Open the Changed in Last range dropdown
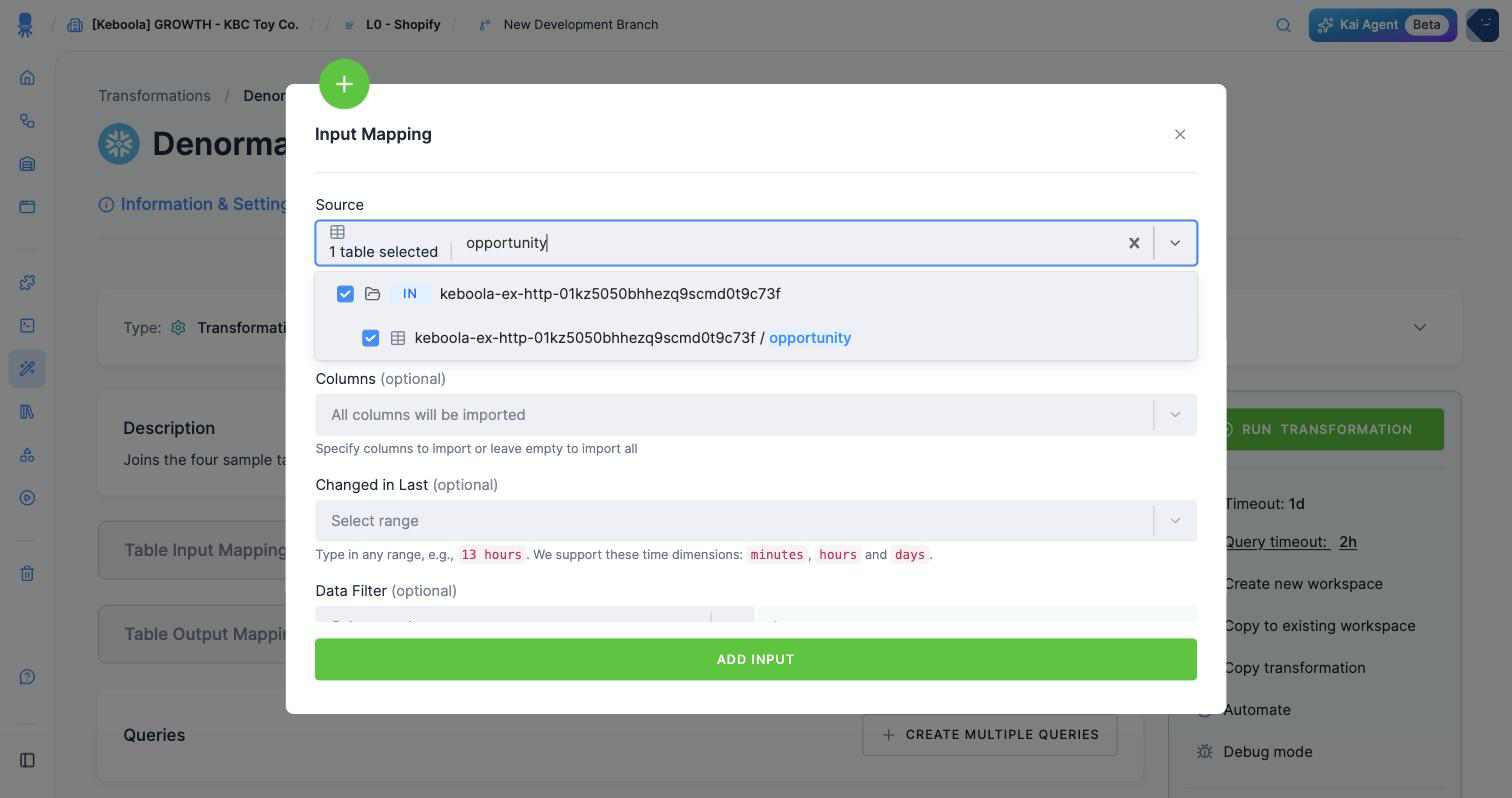 756,521
